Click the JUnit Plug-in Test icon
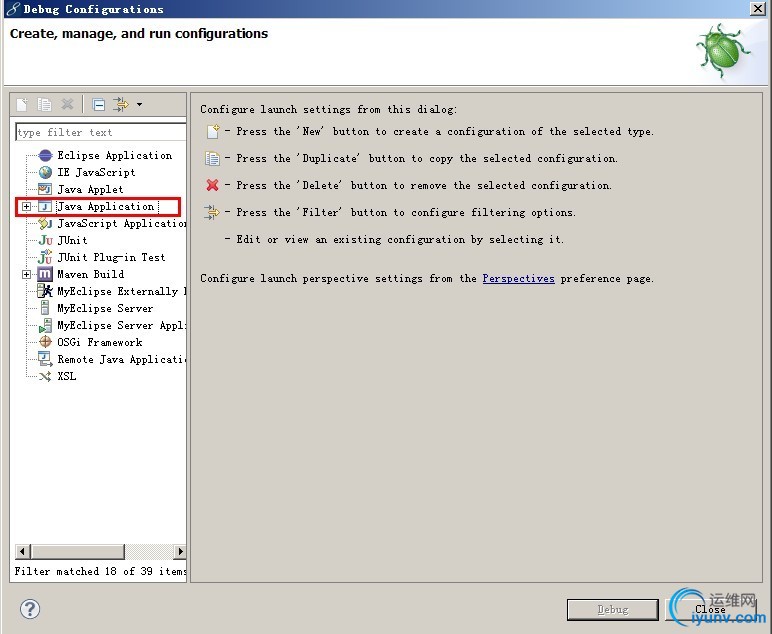The image size is (772, 634). pos(45,257)
